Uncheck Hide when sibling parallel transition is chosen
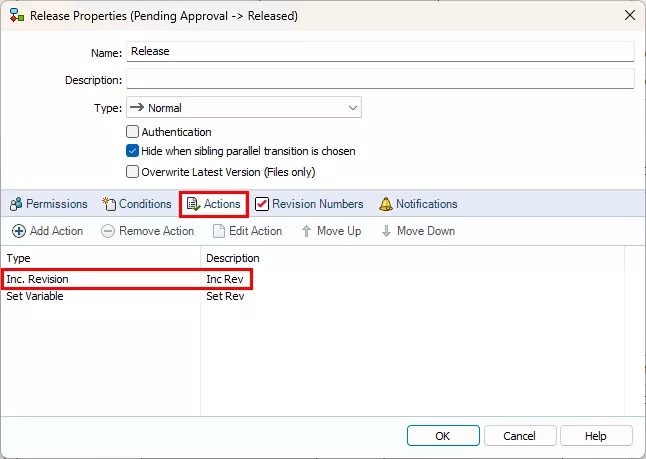 click(132, 151)
